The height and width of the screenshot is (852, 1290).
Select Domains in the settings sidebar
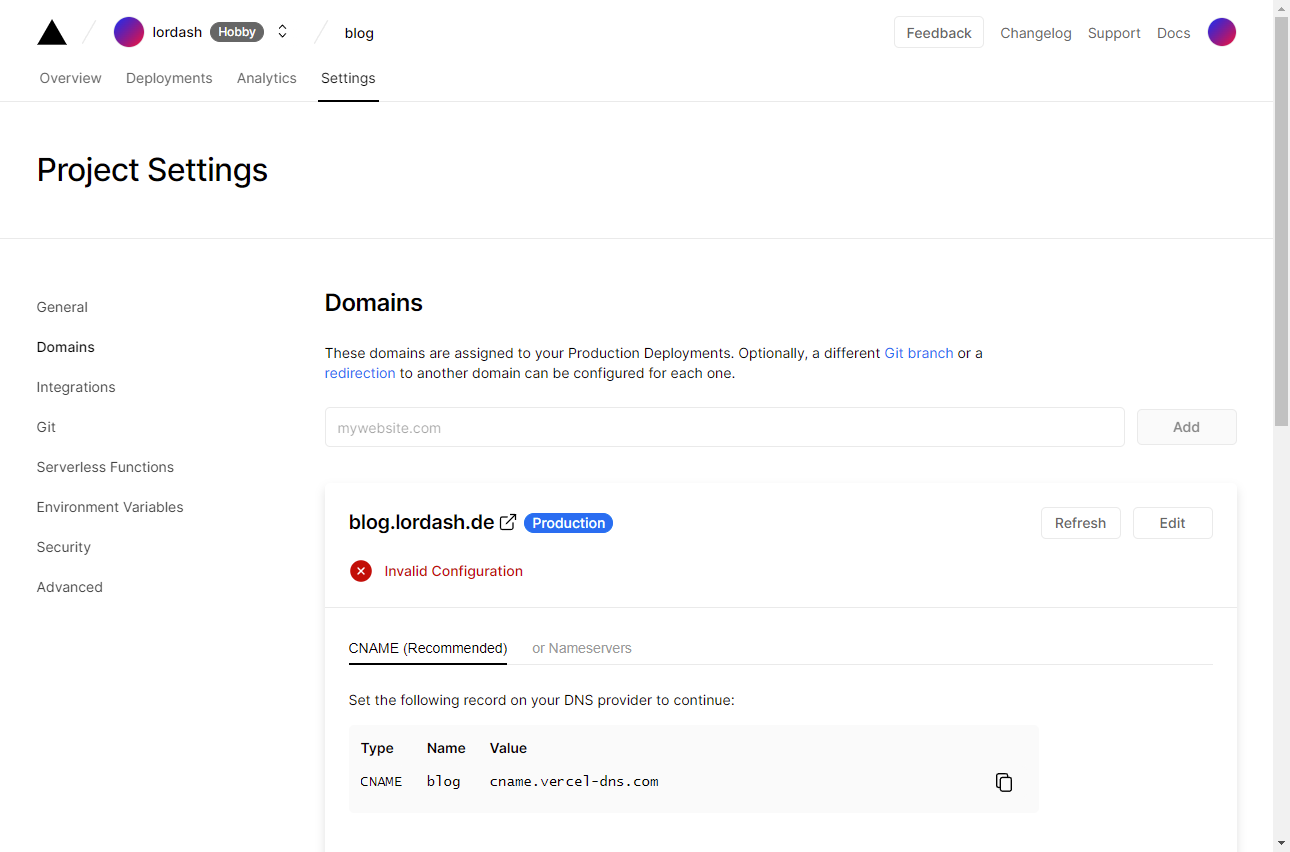click(66, 347)
